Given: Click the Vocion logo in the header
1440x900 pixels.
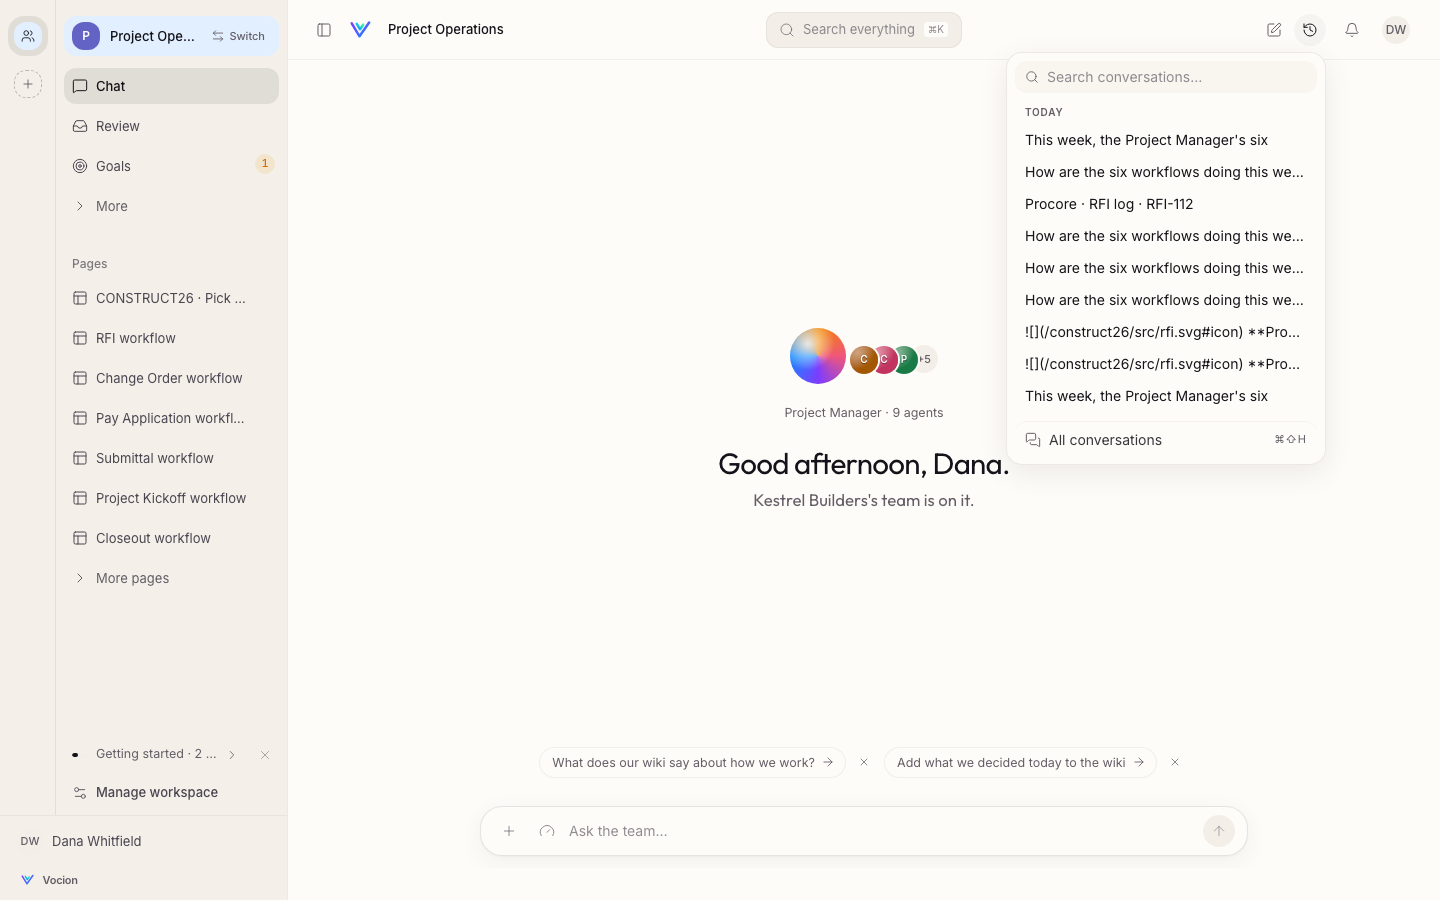Looking at the screenshot, I should click(x=361, y=30).
